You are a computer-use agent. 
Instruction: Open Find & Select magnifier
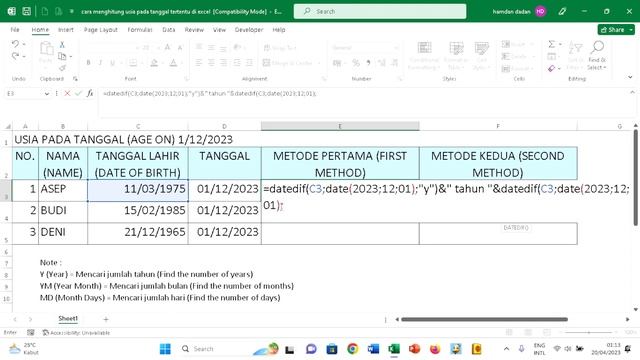(x=597, y=56)
